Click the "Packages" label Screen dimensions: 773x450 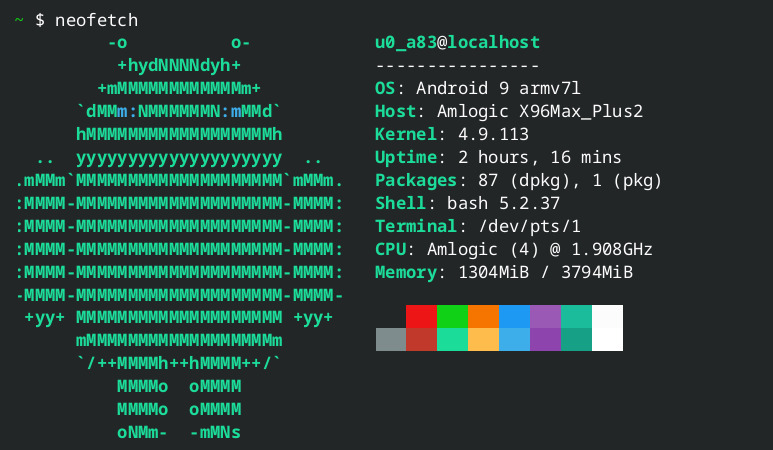point(416,180)
